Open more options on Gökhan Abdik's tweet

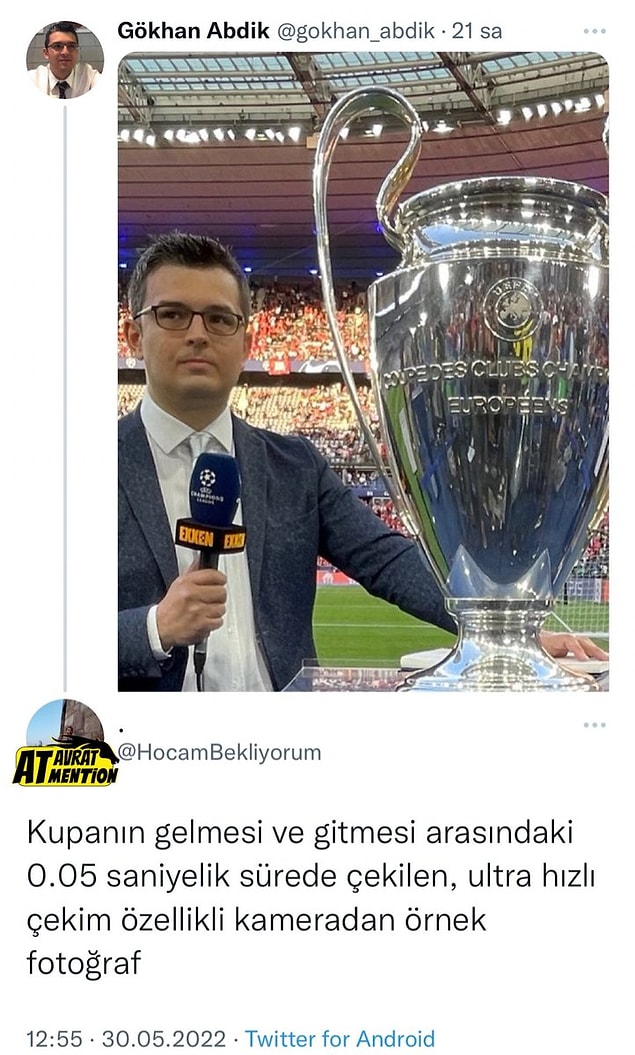tap(595, 31)
